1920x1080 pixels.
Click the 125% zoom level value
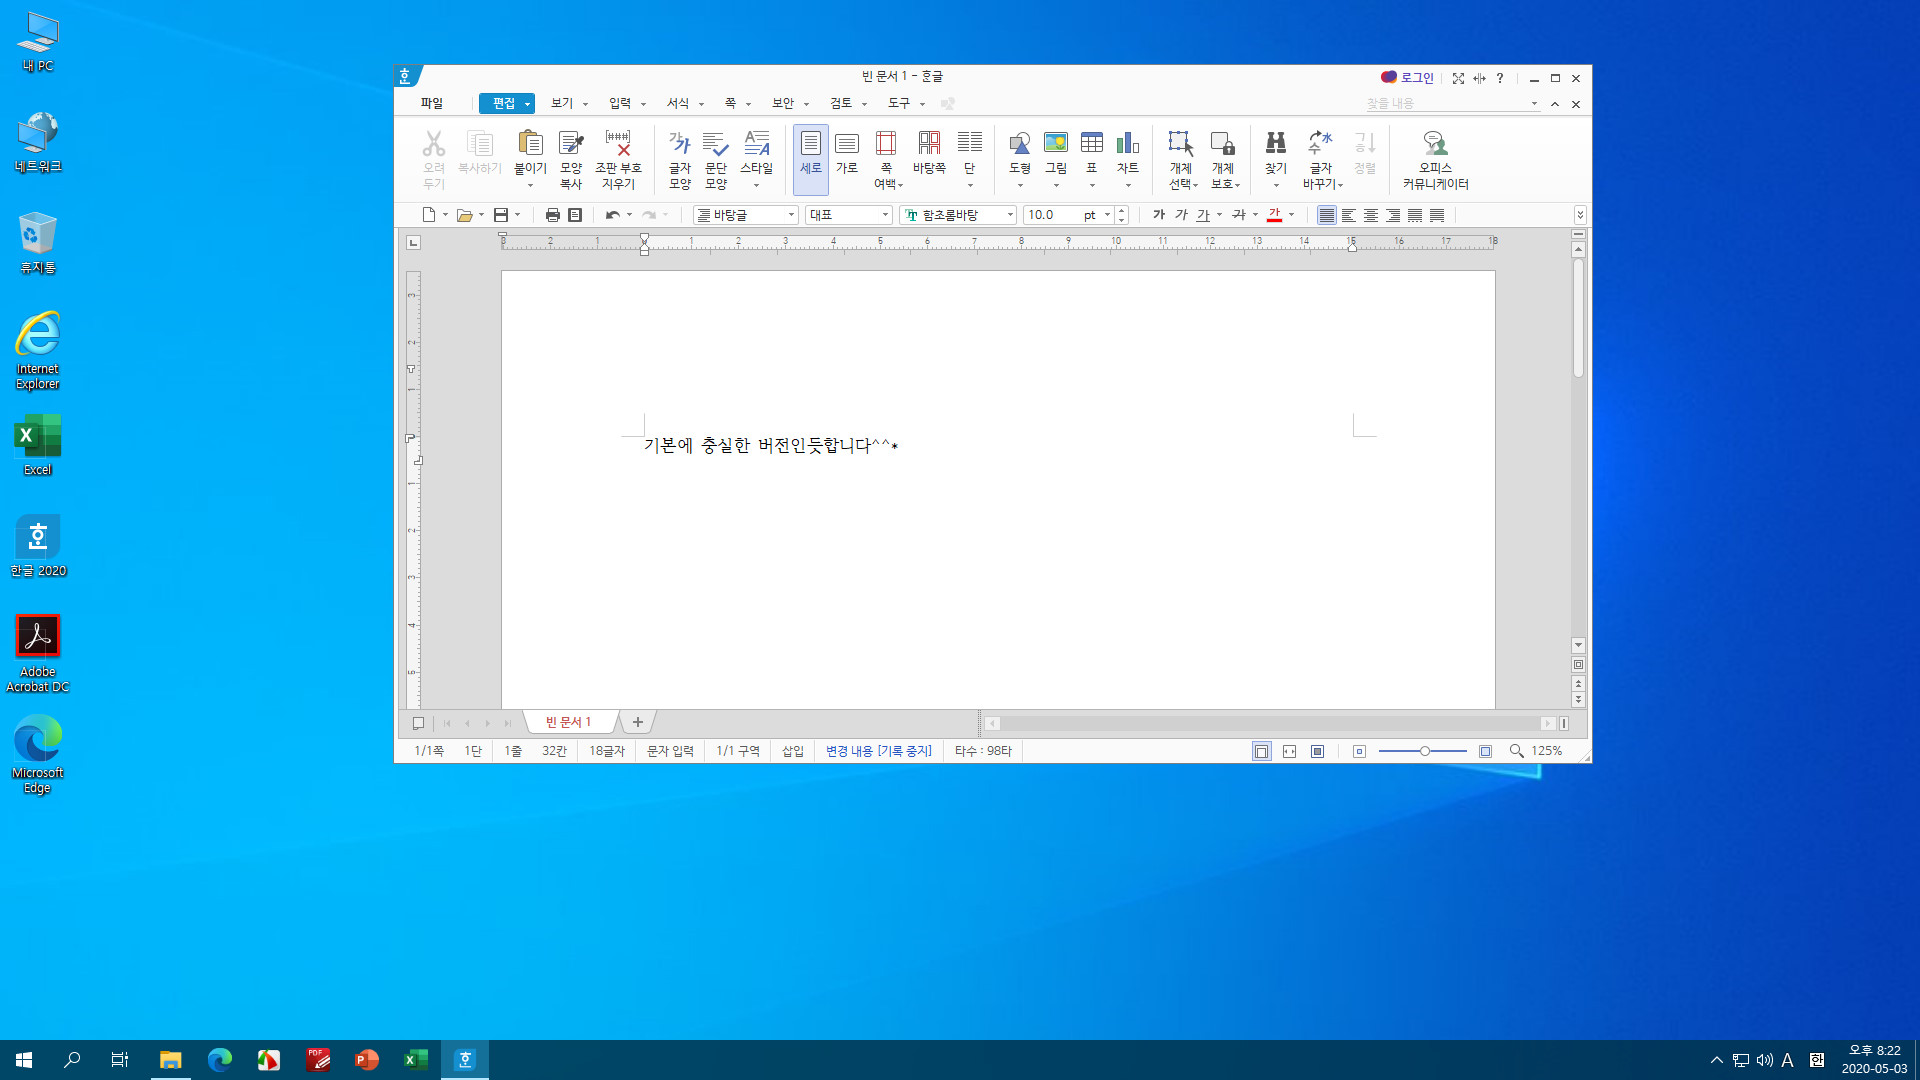pyautogui.click(x=1546, y=751)
